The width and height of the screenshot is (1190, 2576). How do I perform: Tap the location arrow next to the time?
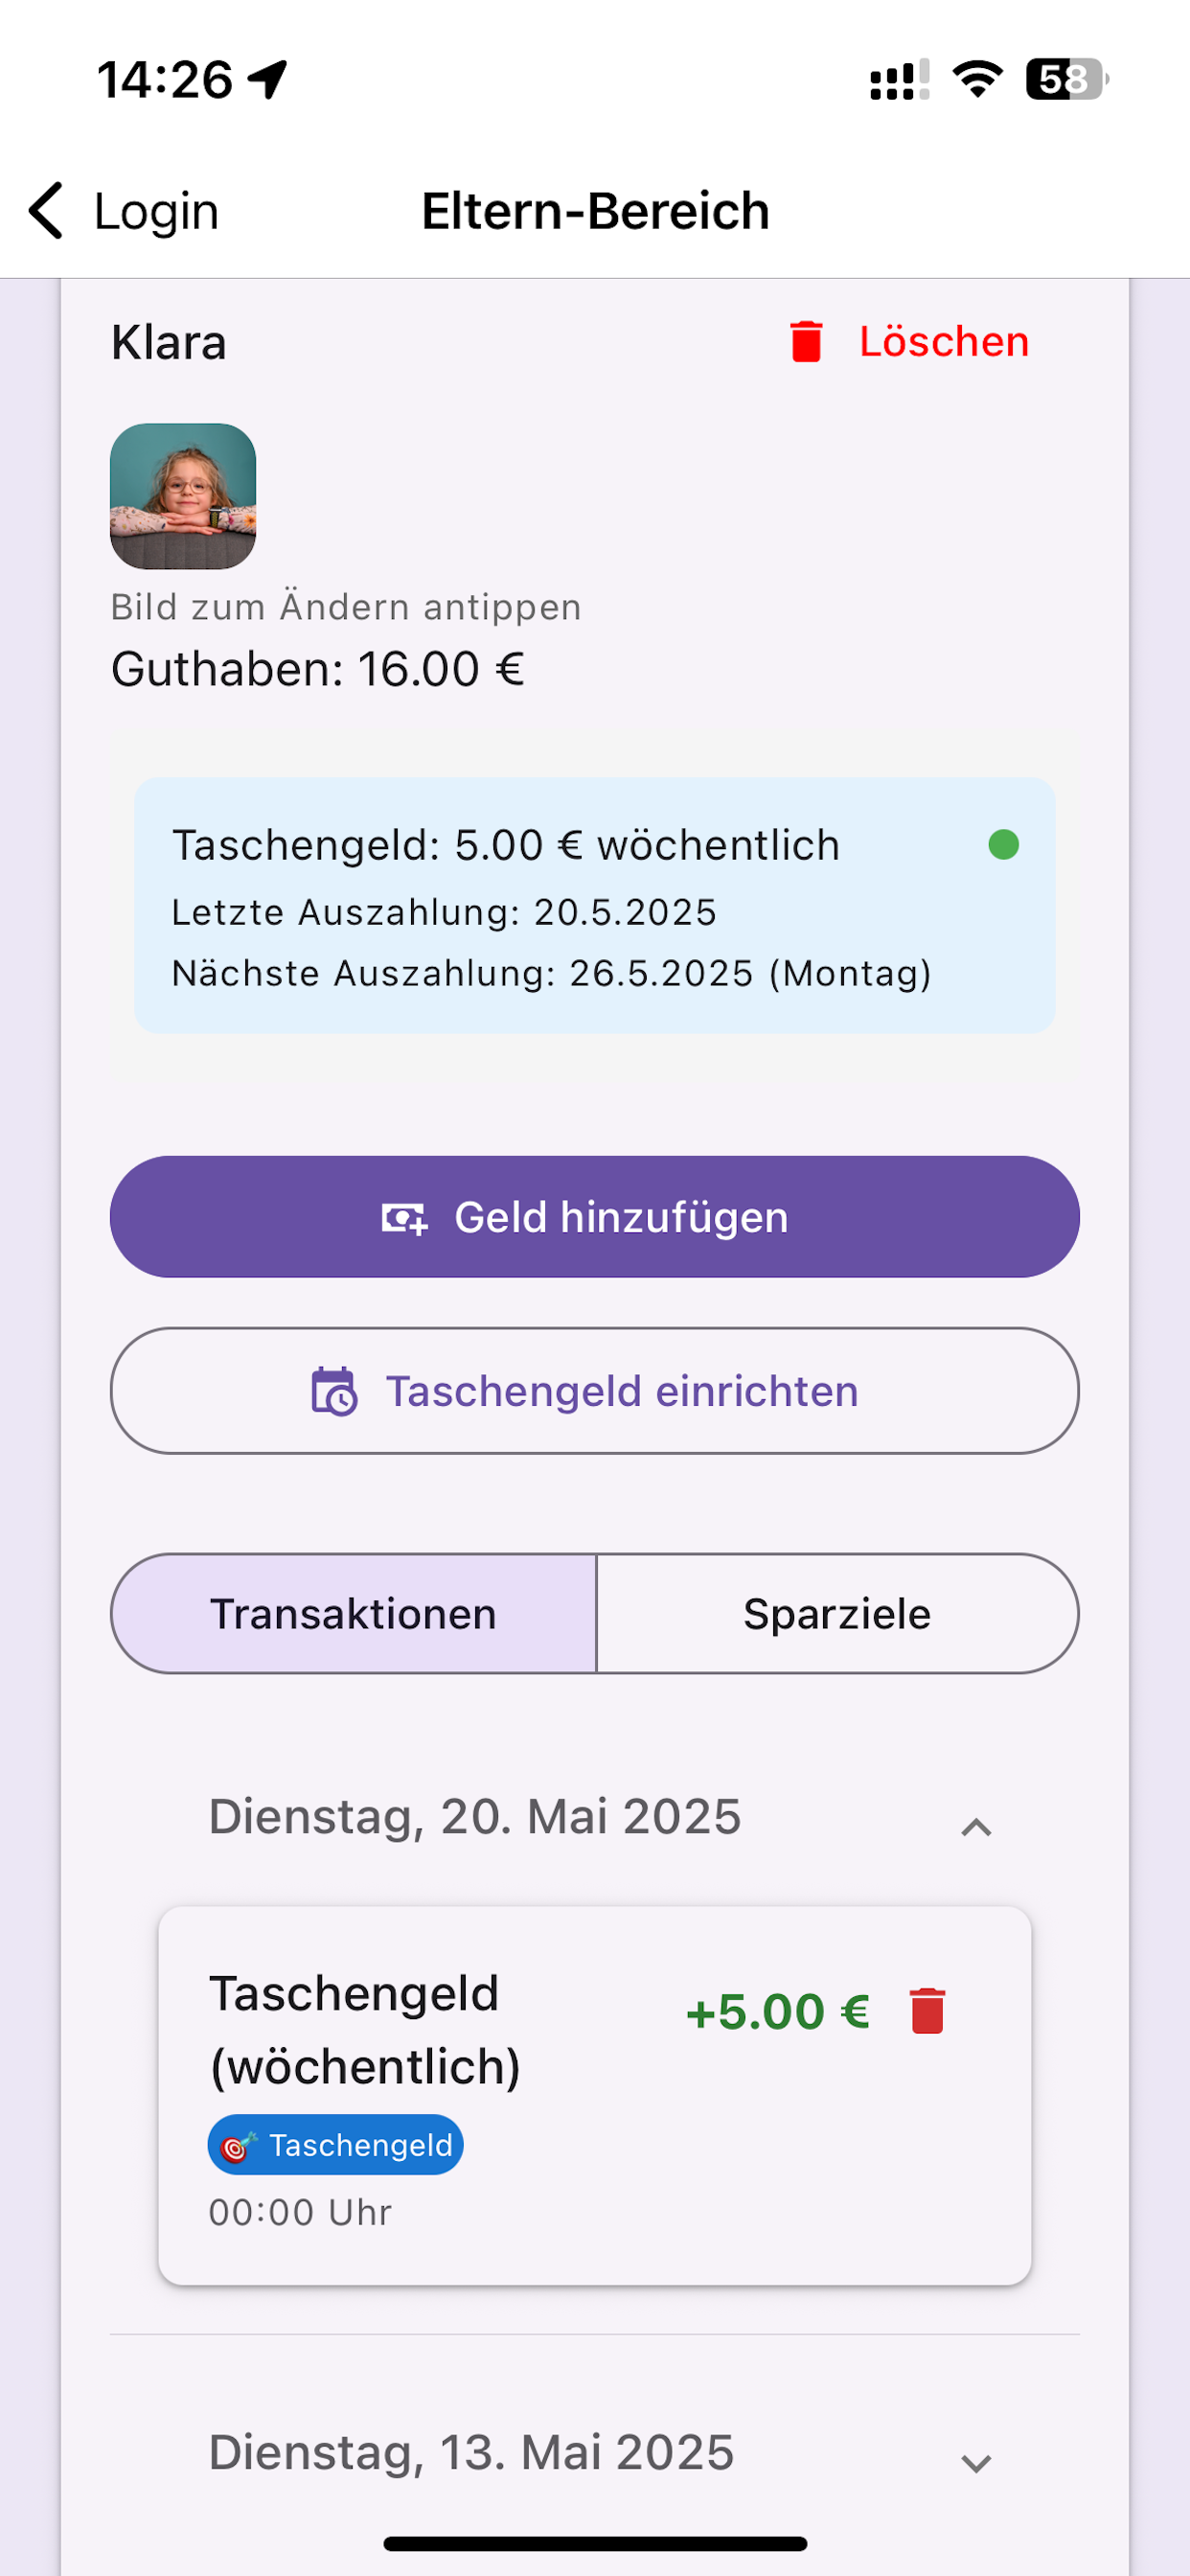tap(268, 79)
